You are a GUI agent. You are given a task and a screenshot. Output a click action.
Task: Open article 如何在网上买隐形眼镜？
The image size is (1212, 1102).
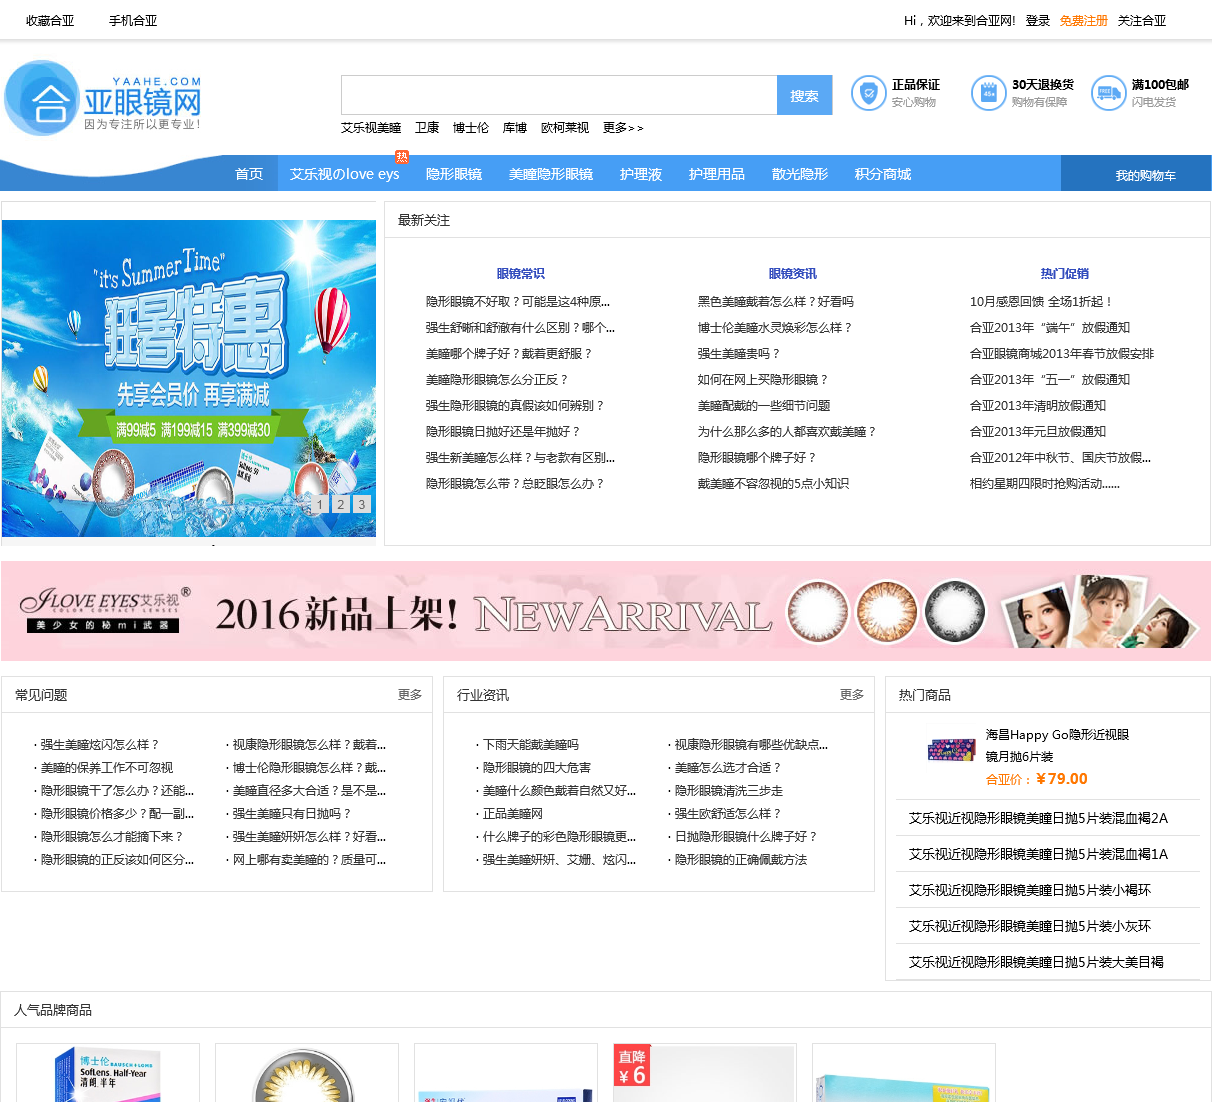[x=764, y=380]
